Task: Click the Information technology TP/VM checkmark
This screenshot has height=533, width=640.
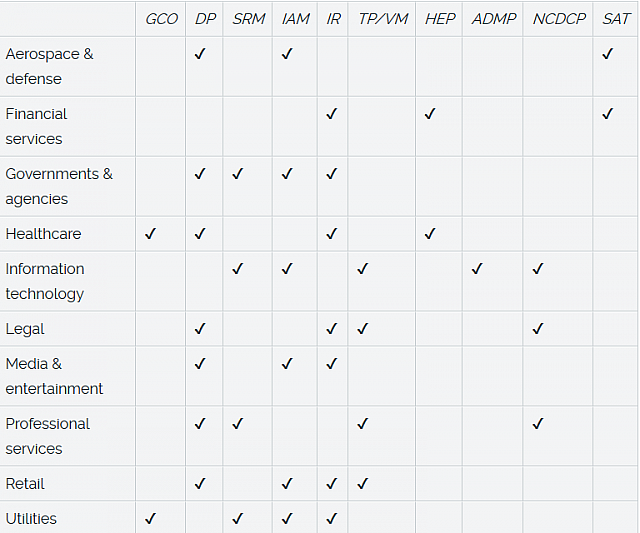Action: click(362, 269)
